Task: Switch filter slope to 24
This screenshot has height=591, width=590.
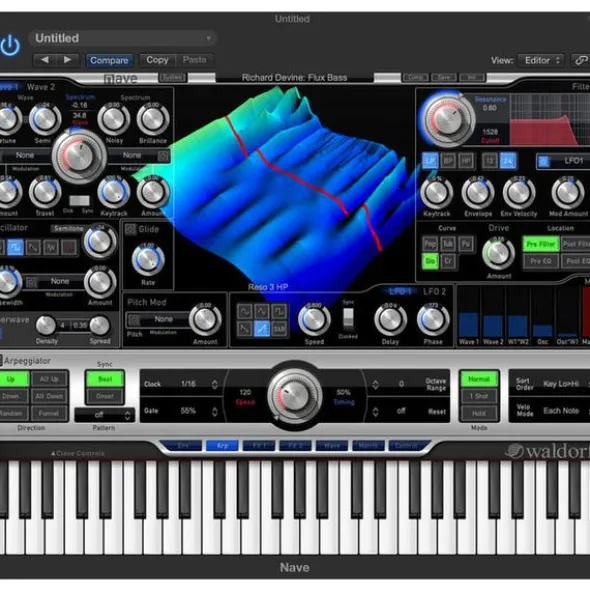Action: 508,161
